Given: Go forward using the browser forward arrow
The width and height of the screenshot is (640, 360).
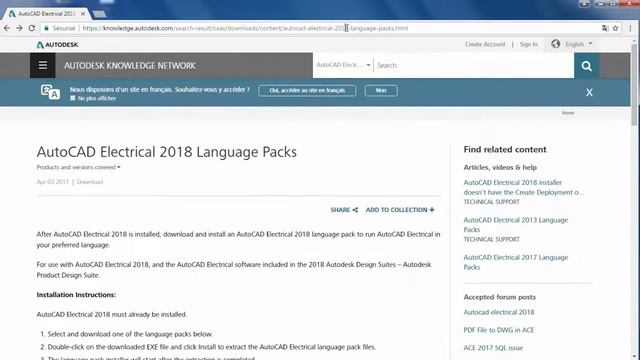Looking at the screenshot, I should point(19,28).
